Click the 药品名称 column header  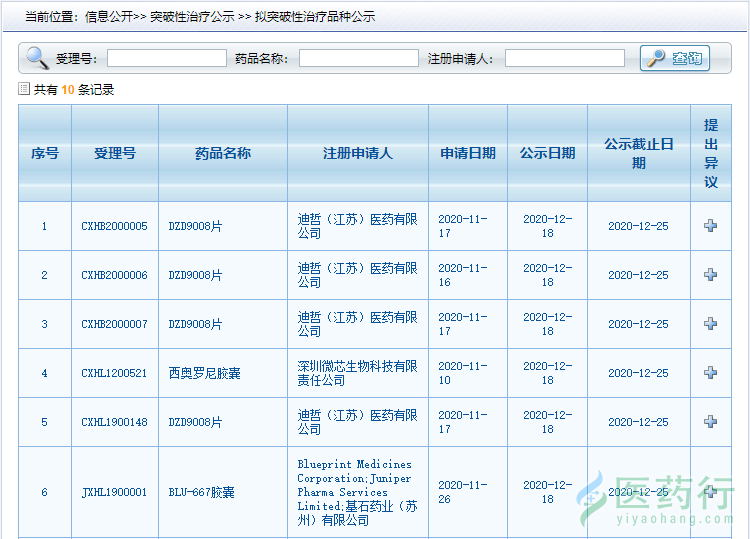(x=223, y=153)
